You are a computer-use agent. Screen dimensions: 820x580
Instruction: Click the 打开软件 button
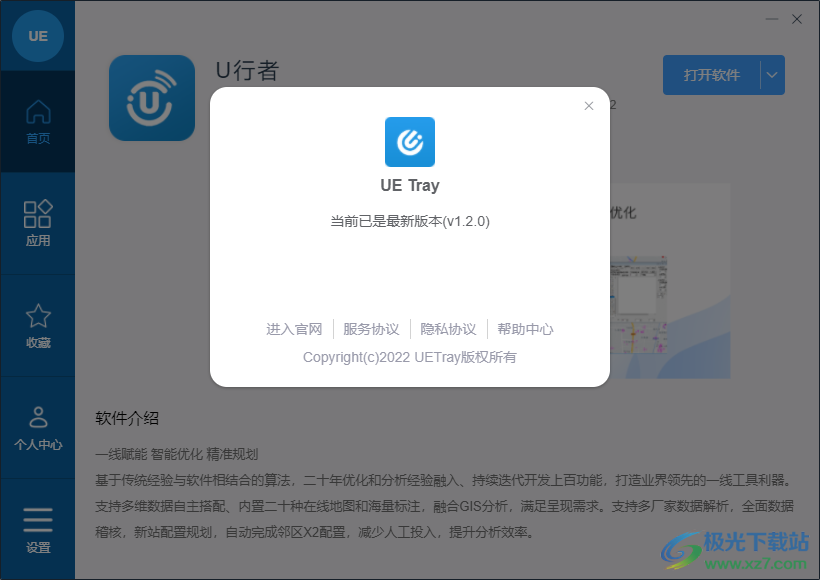tap(712, 75)
